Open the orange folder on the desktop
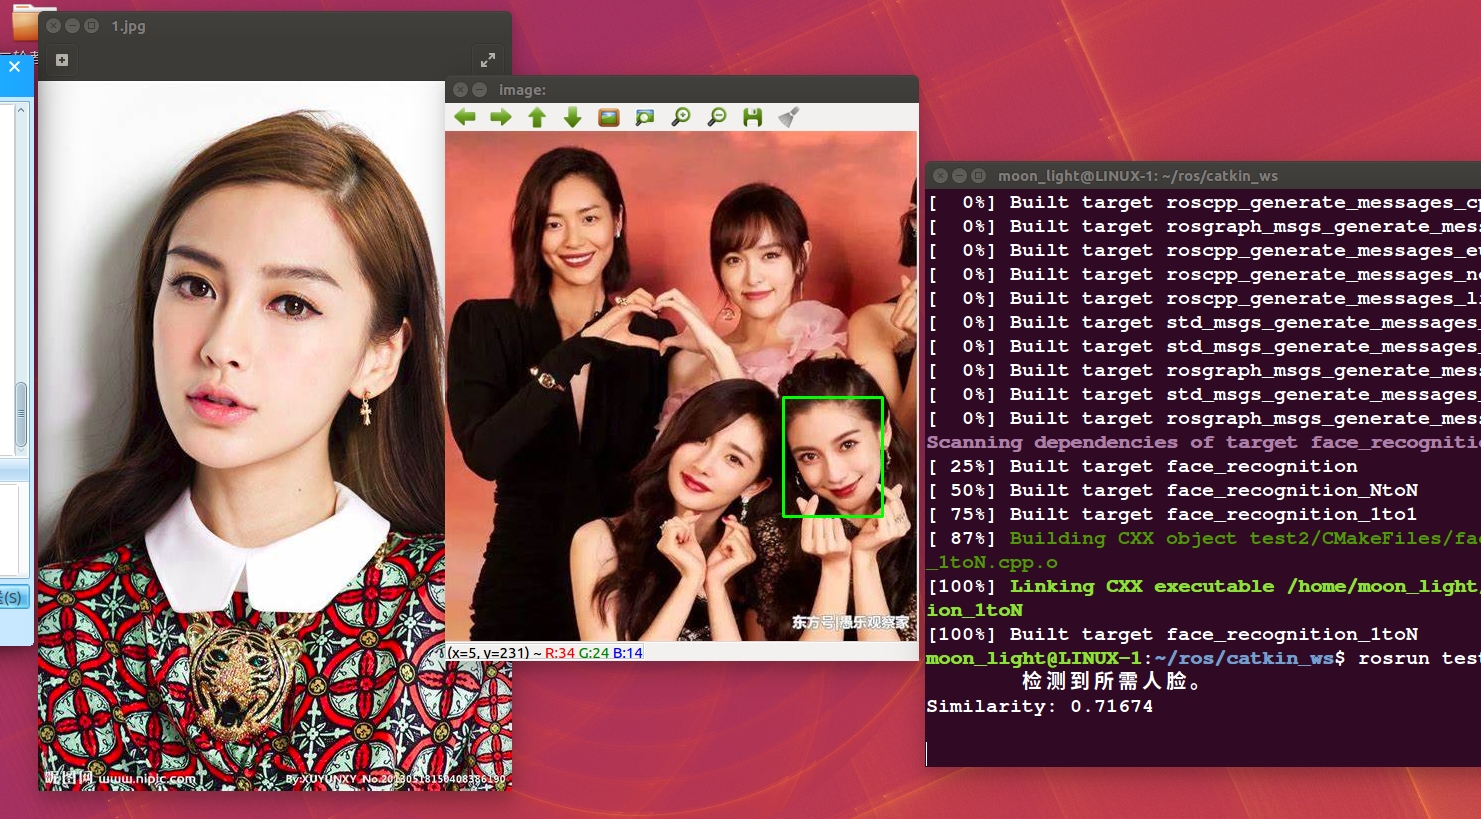This screenshot has width=1481, height=819. (x=27, y=25)
